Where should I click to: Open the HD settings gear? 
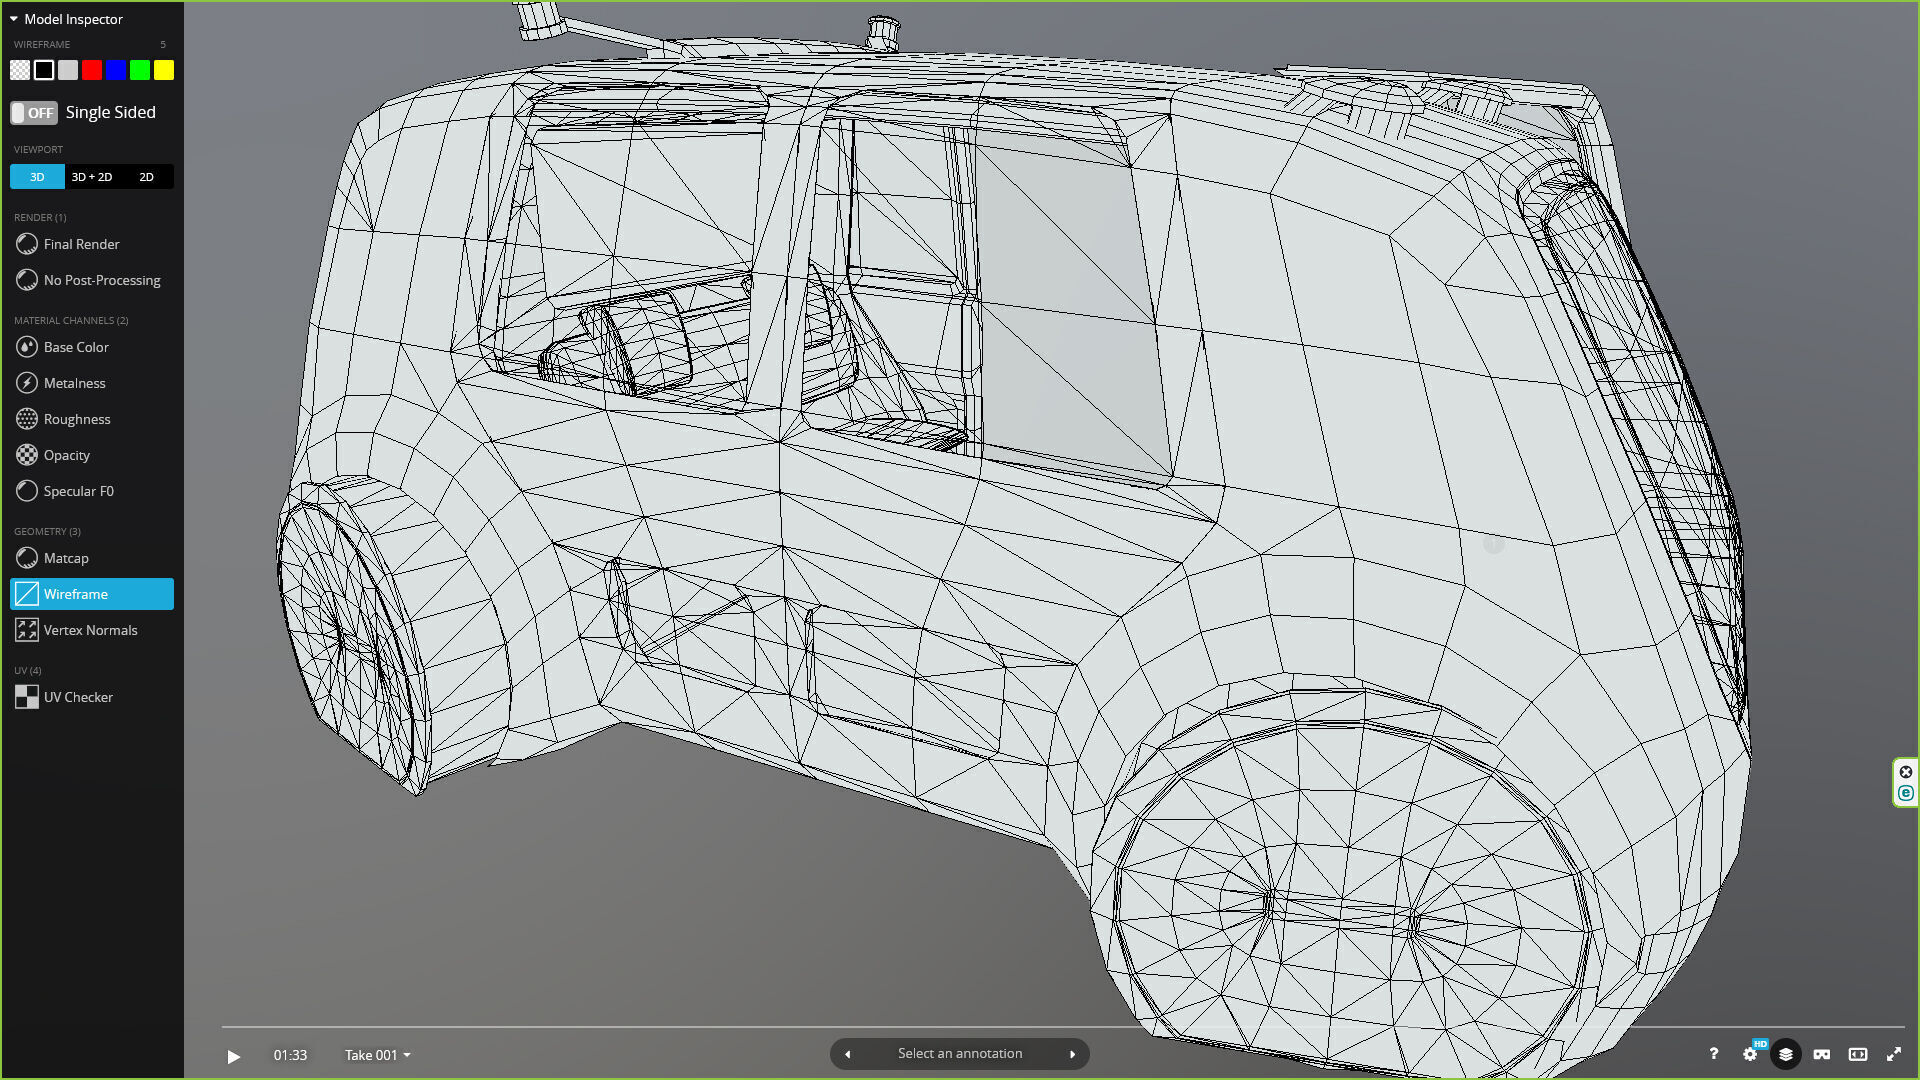(x=1750, y=1054)
